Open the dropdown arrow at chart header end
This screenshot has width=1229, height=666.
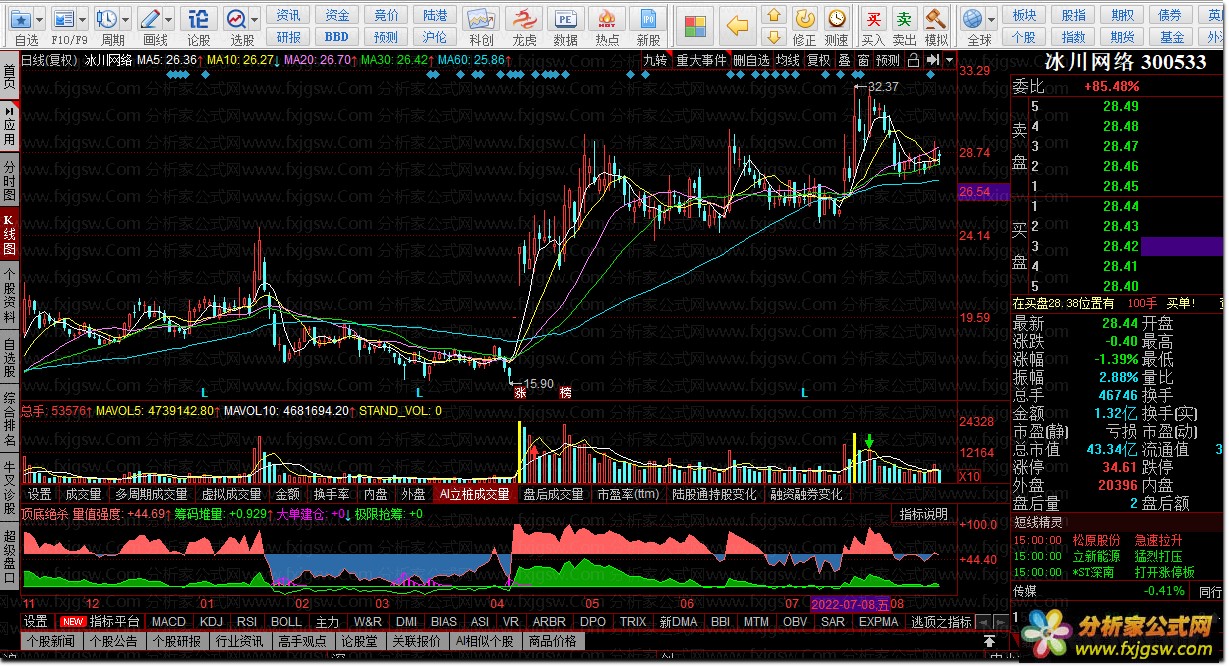pos(949,60)
